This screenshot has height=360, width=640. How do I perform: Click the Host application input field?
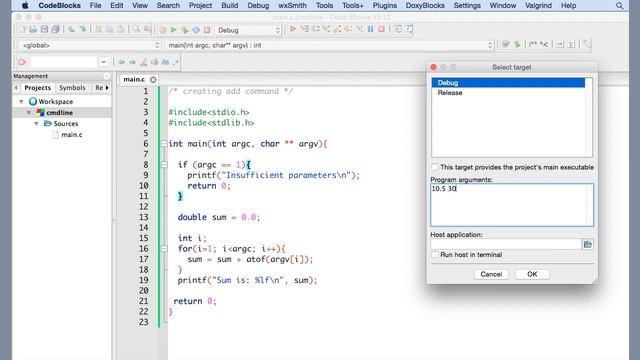[x=506, y=244]
